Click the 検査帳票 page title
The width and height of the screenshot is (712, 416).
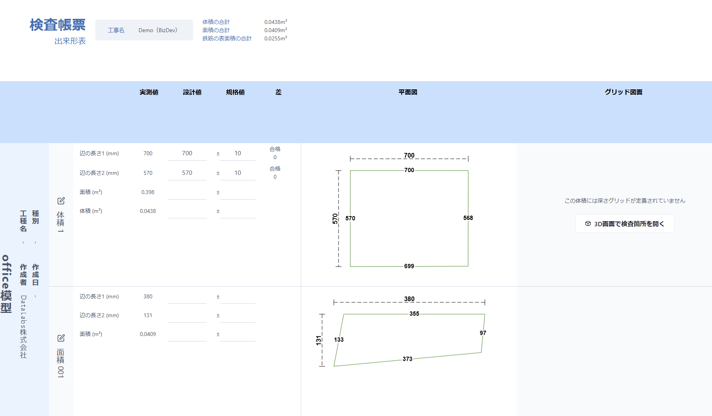(58, 25)
